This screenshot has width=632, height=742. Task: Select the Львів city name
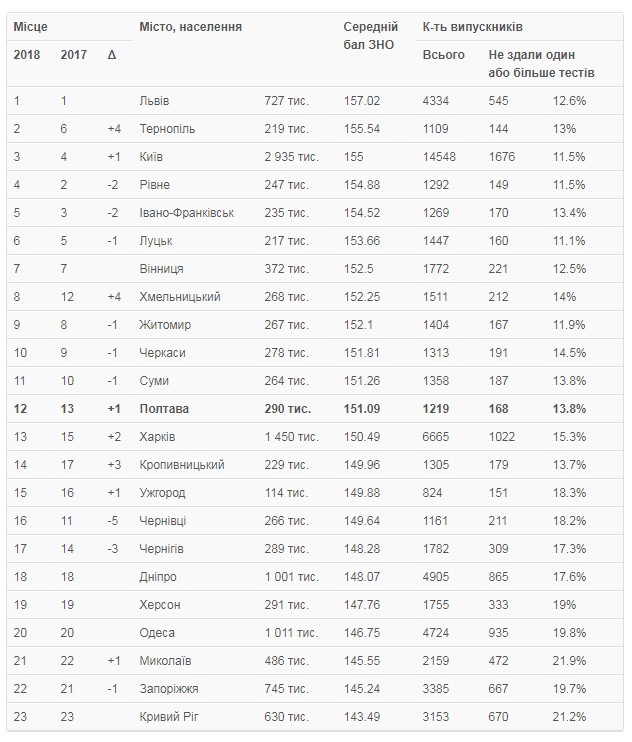coord(155,101)
